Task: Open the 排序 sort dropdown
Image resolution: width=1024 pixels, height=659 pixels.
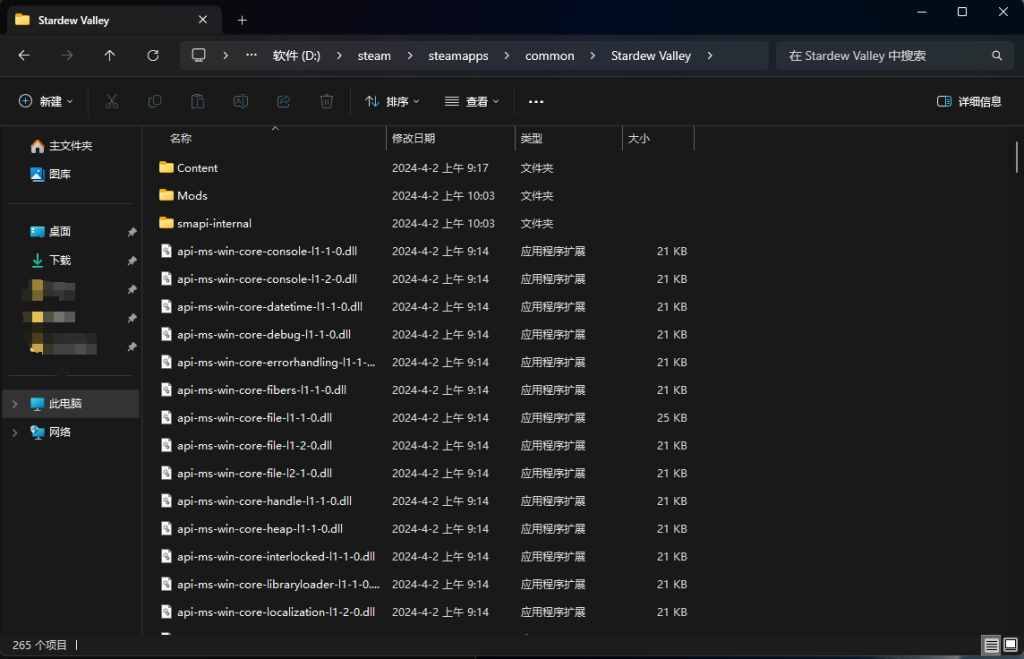Action: pyautogui.click(x=392, y=101)
